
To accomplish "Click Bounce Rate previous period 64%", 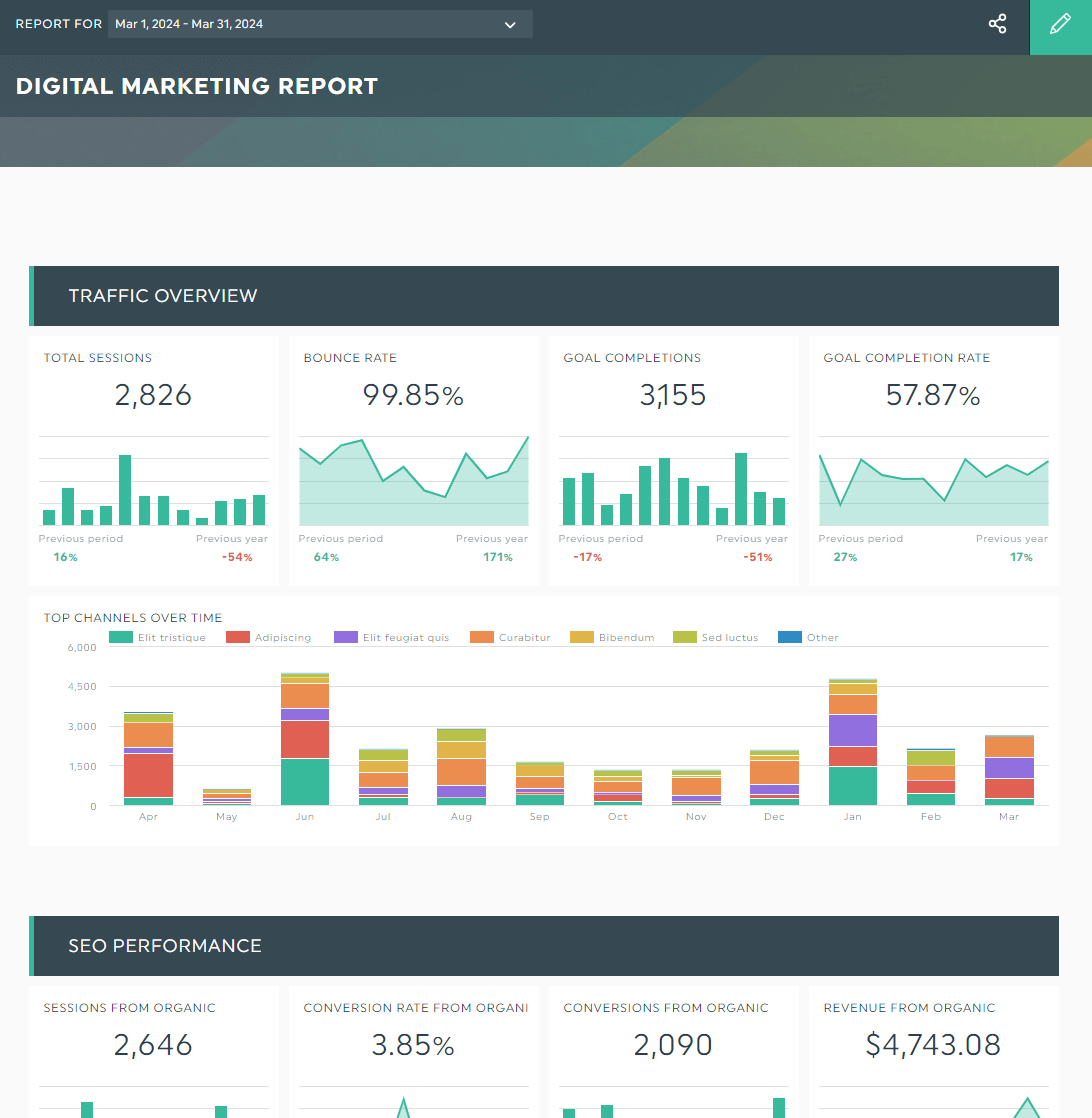I will tap(326, 557).
